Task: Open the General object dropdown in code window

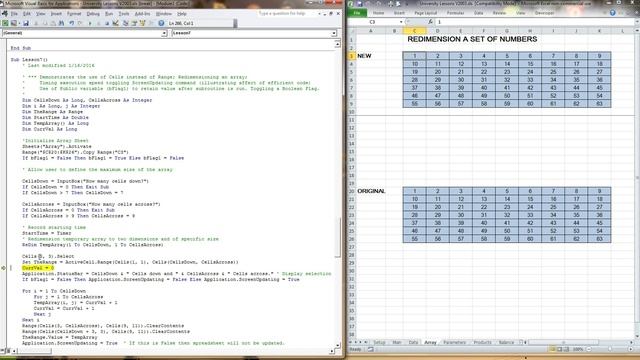Action: (164, 33)
